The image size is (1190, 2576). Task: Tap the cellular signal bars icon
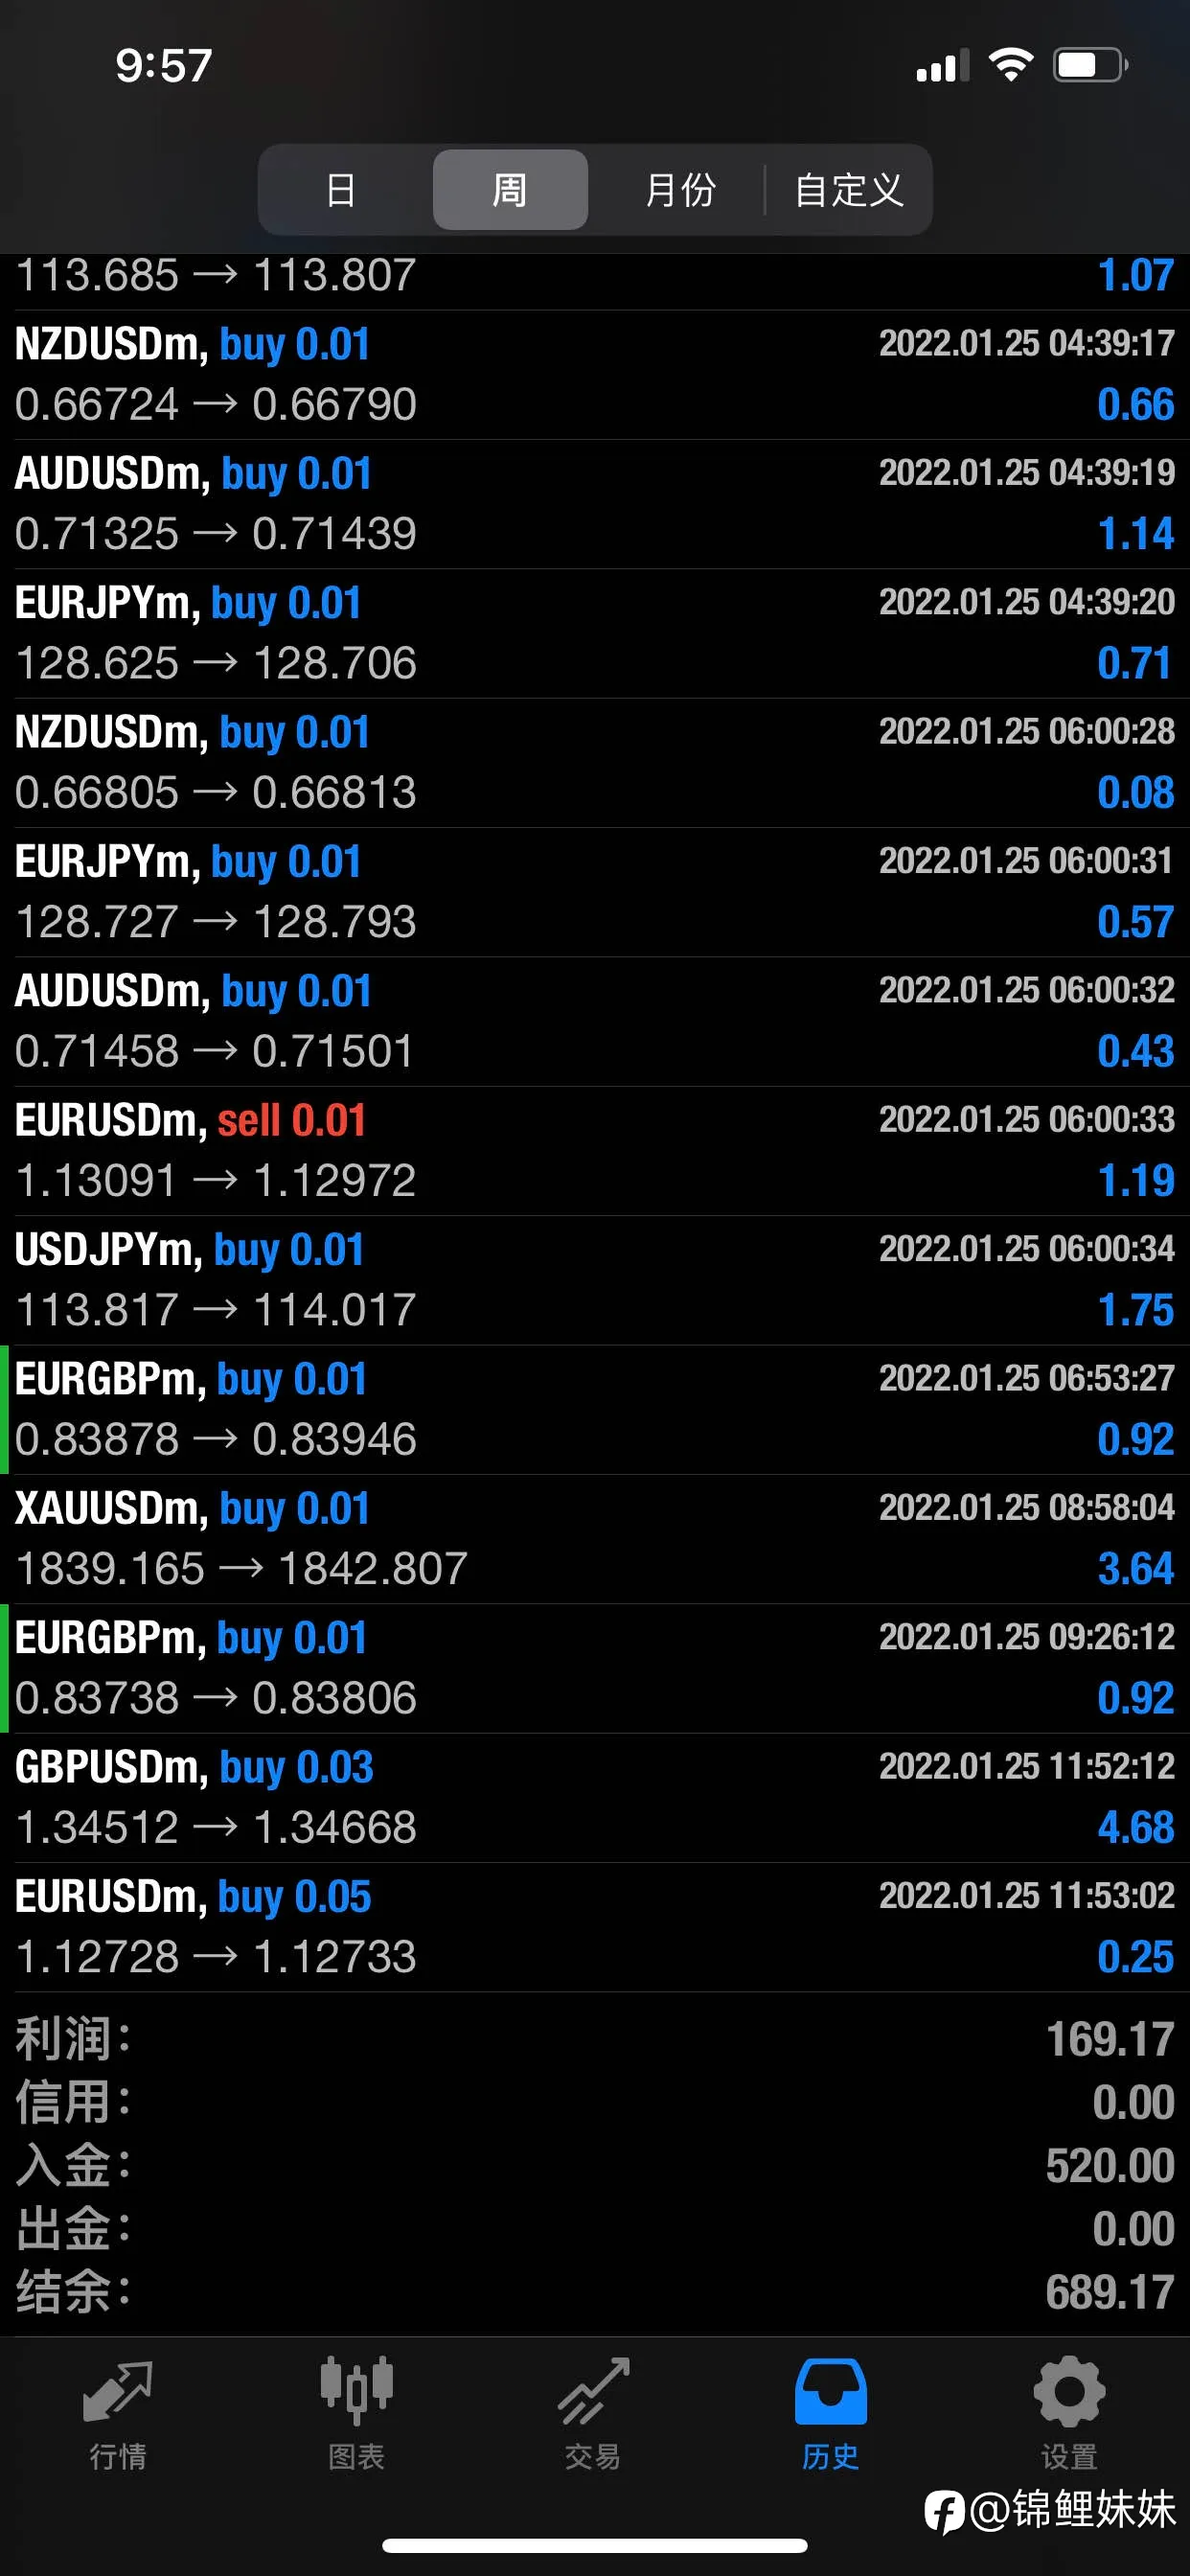[943, 65]
